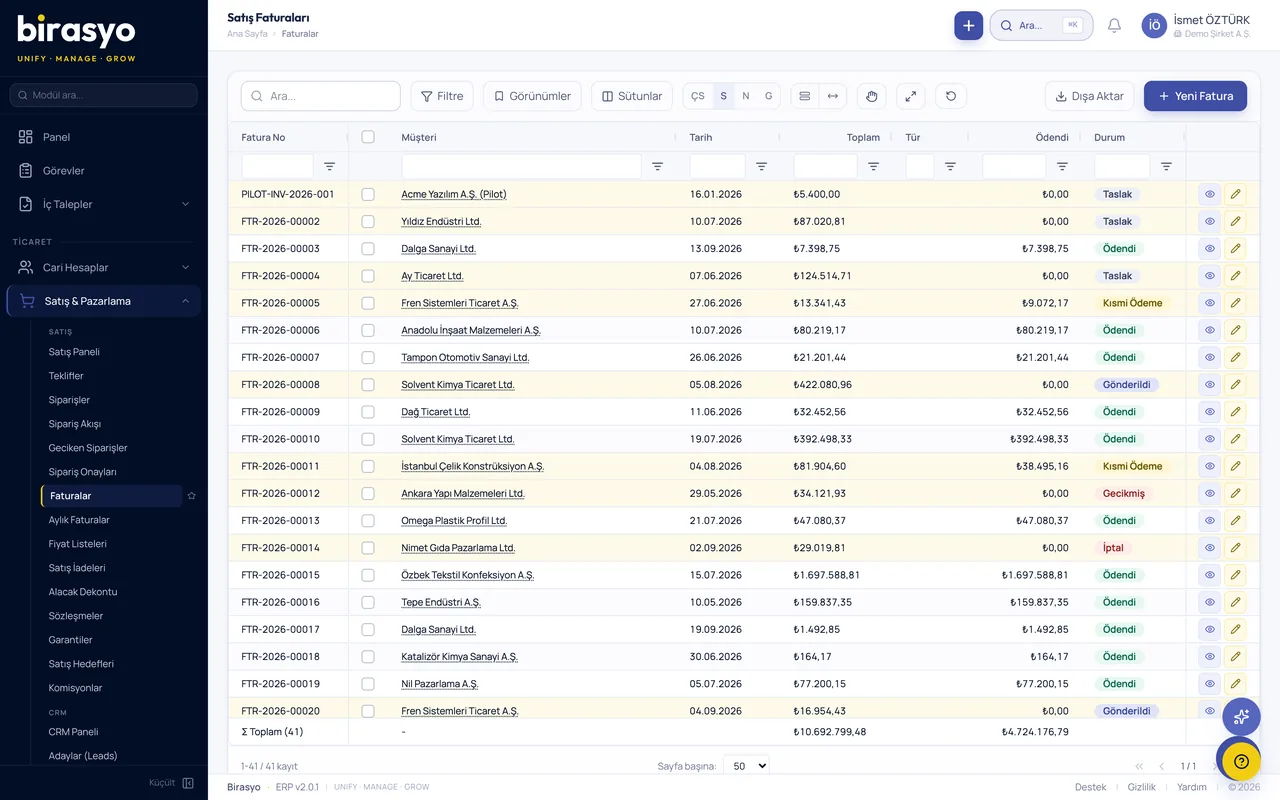This screenshot has height=800, width=1280.
Task: Open the Sayfa başına page-size dropdown
Action: (746, 766)
